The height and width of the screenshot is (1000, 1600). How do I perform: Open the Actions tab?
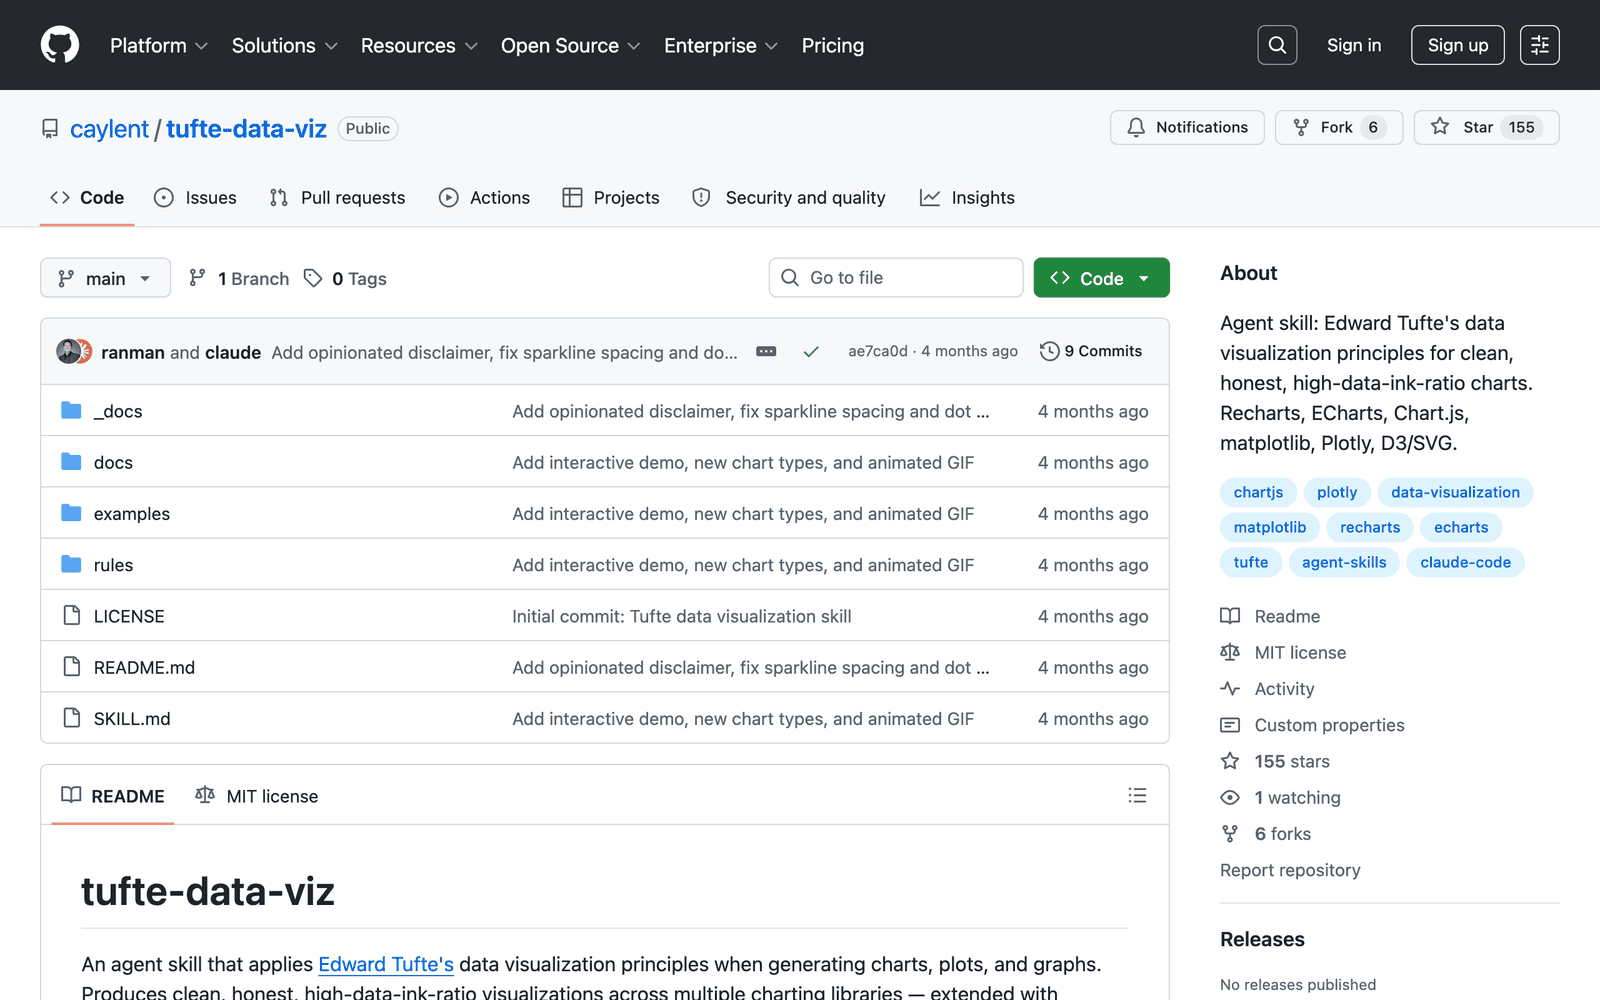484,197
